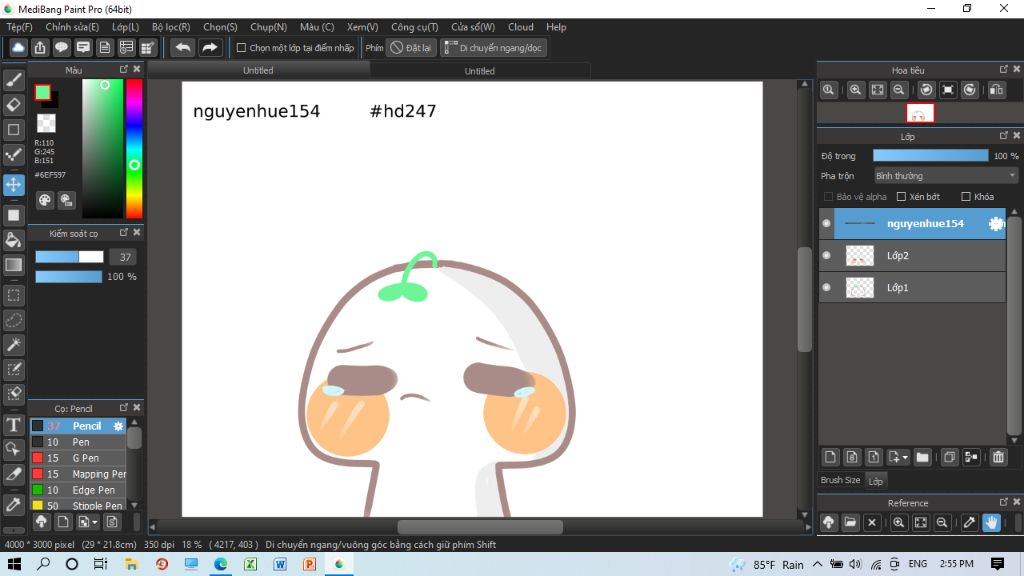Switch to the second Untitled canvas tab
The height and width of the screenshot is (576, 1024).
(x=479, y=71)
